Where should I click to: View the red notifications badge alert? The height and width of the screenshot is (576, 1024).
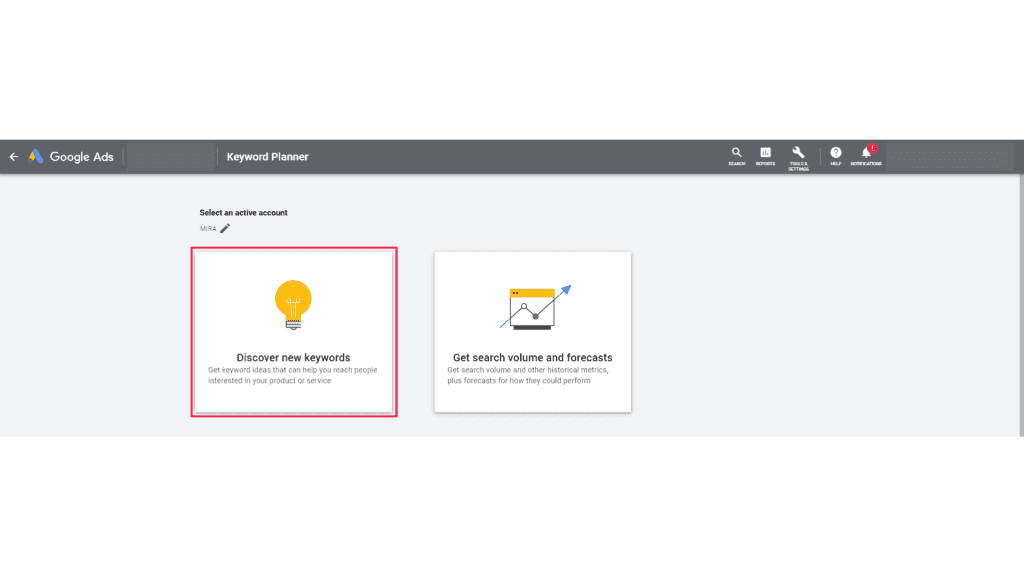872,147
